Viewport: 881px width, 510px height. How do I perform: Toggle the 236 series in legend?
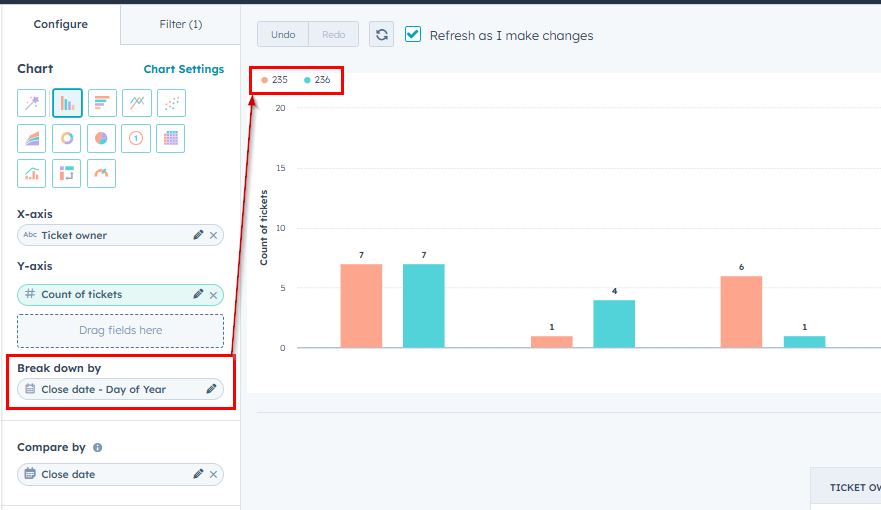[x=317, y=80]
